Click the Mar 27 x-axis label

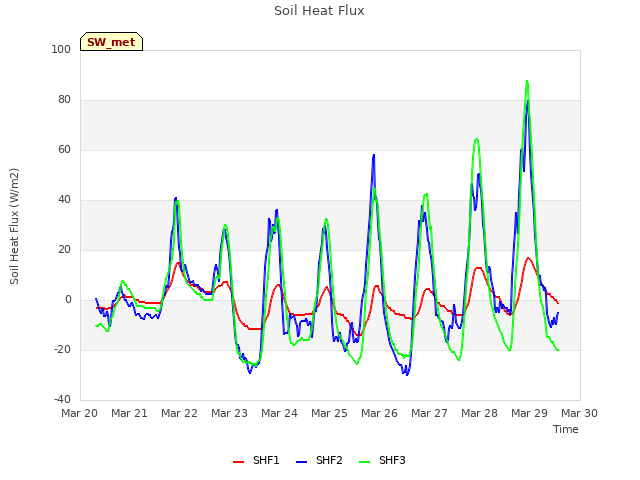coord(429,413)
